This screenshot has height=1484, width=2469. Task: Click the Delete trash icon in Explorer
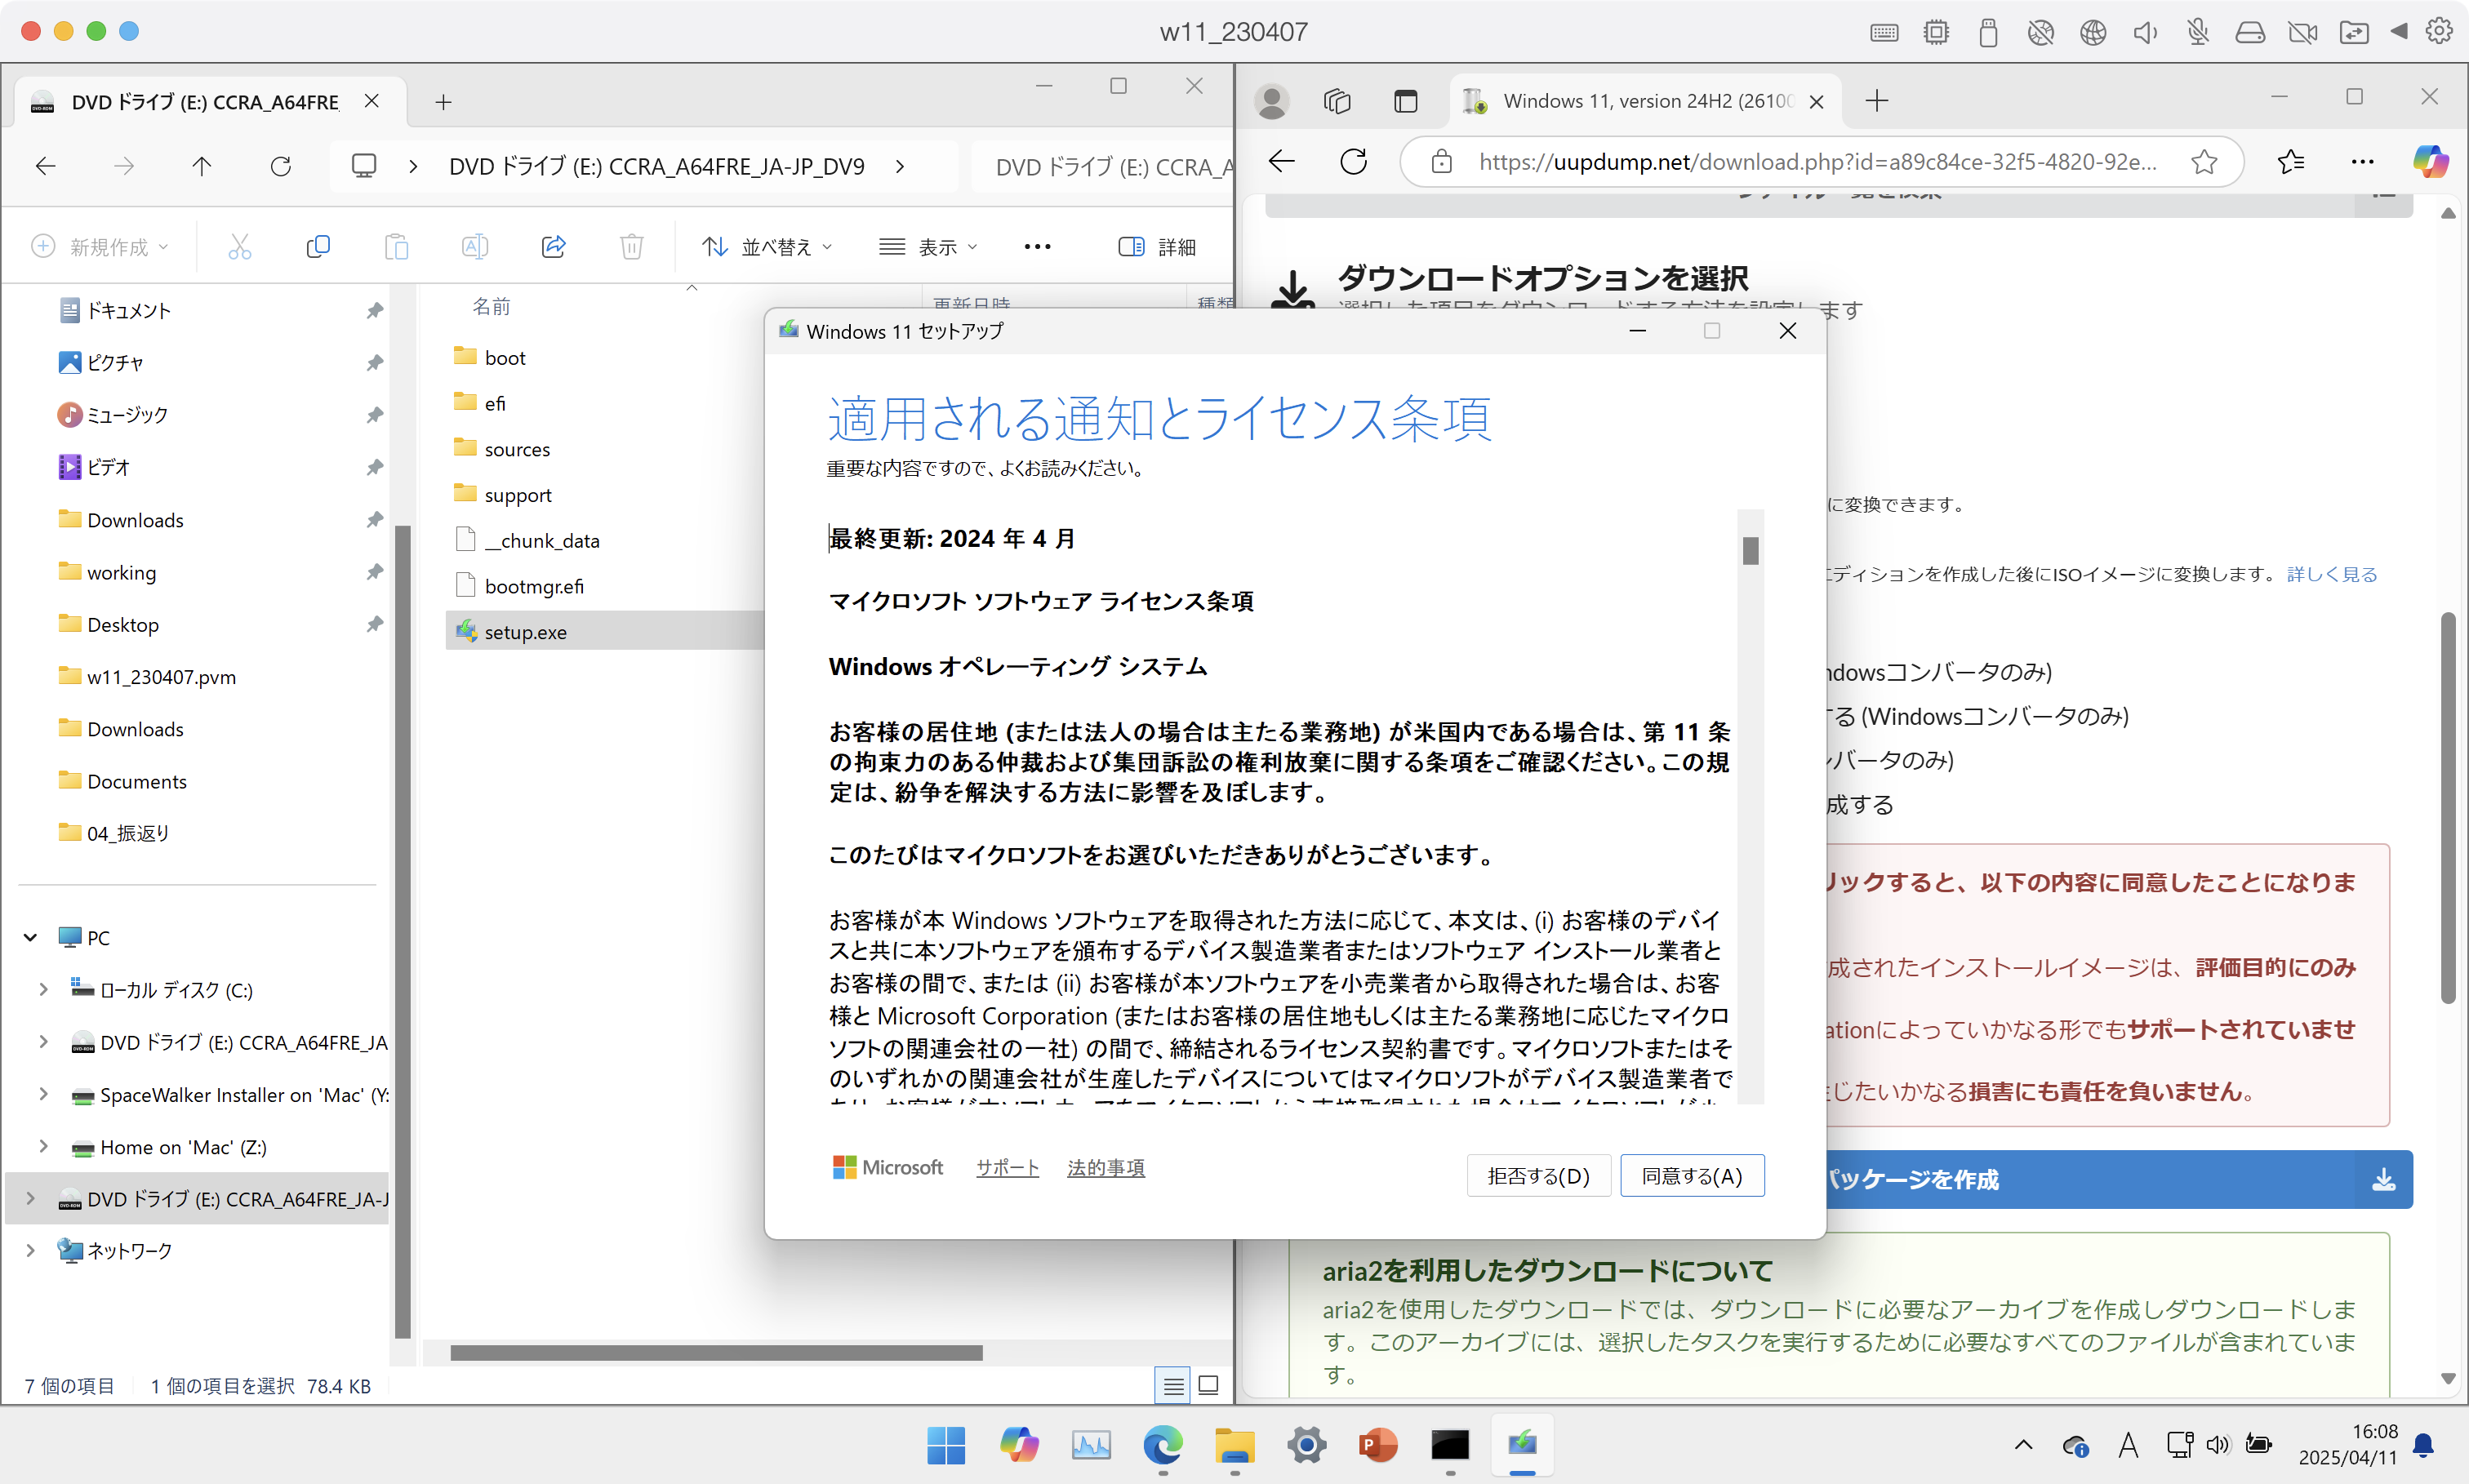point(632,247)
